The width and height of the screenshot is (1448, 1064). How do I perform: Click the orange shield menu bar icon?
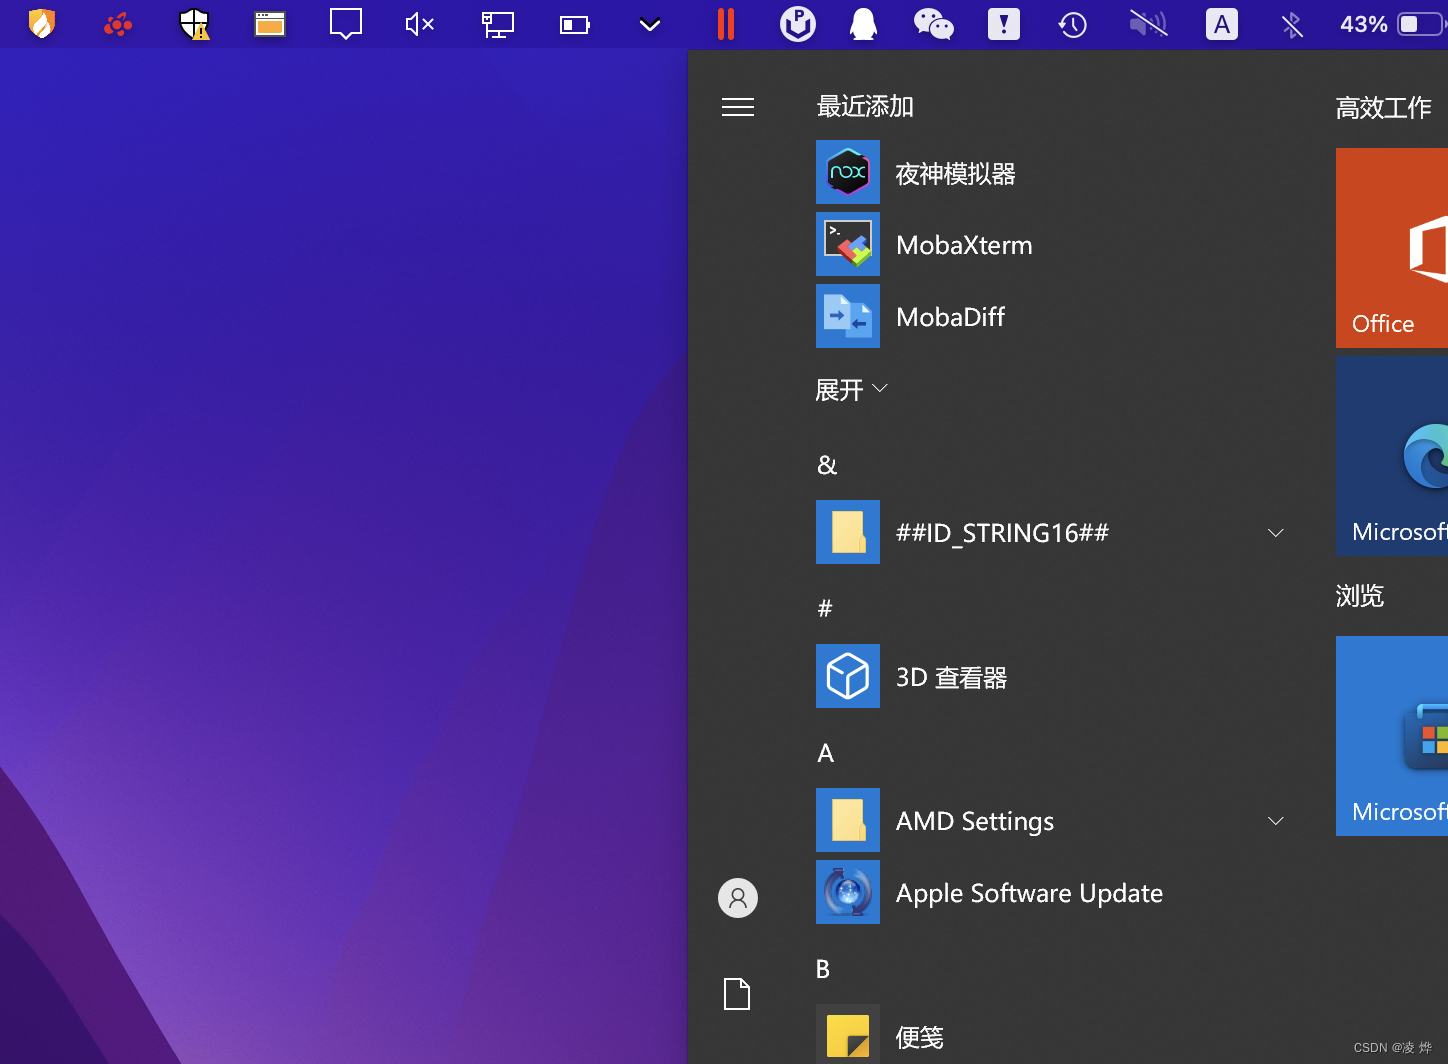[x=42, y=24]
